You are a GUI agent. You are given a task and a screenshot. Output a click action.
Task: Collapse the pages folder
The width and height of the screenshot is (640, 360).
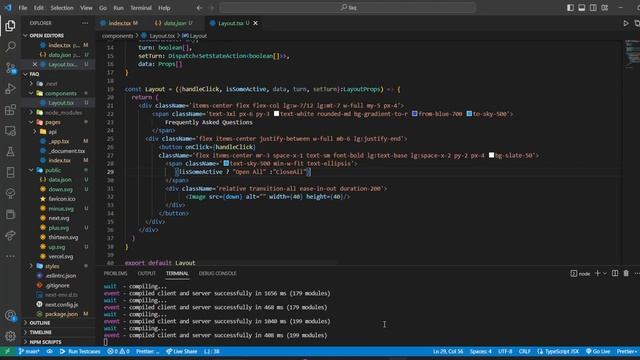[x=31, y=122]
